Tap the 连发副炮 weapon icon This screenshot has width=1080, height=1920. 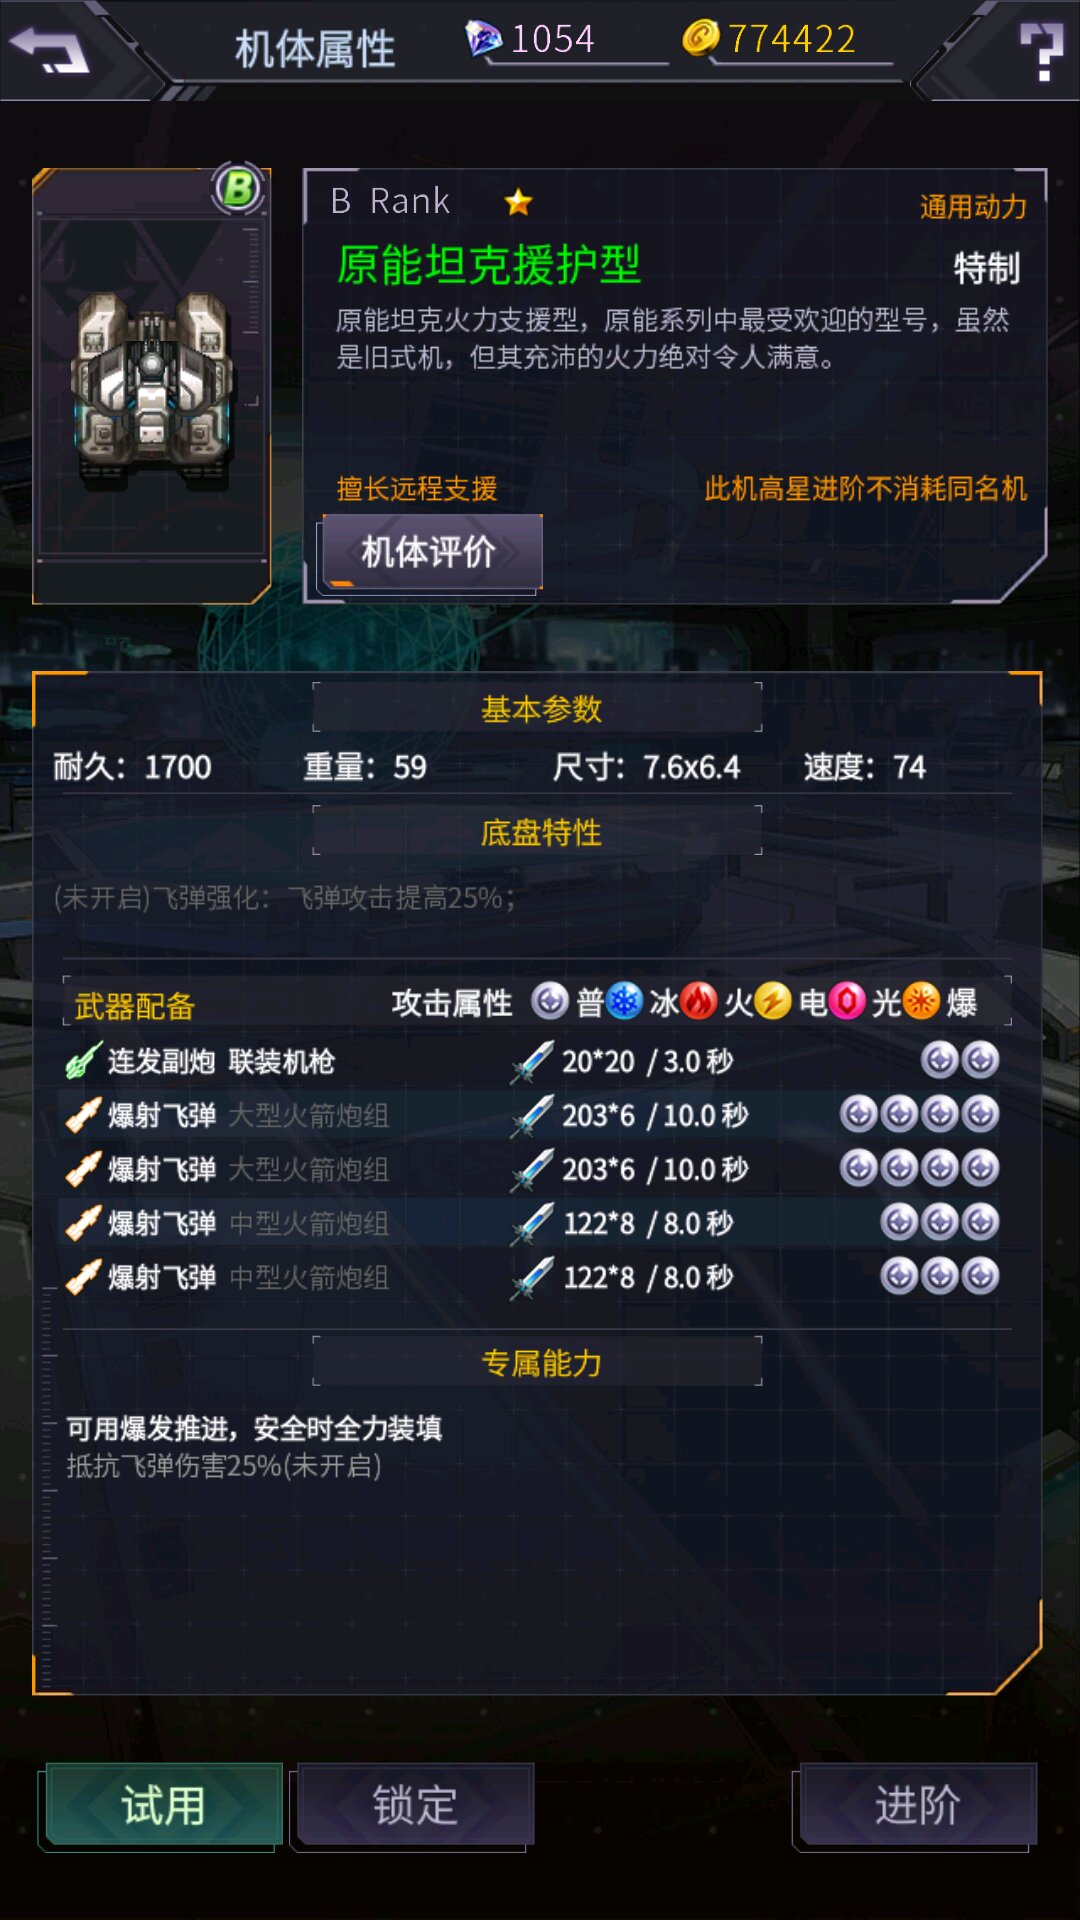coord(84,1061)
